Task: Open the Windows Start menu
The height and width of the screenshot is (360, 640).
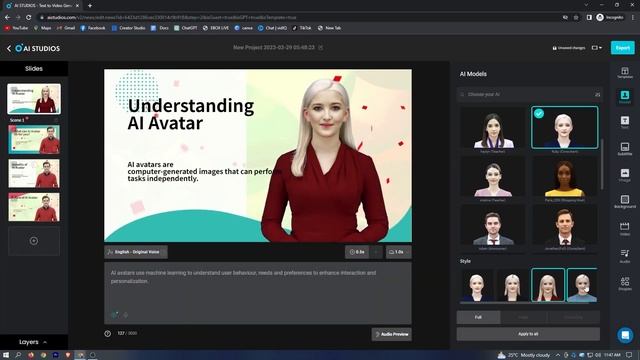Action: coord(6,355)
